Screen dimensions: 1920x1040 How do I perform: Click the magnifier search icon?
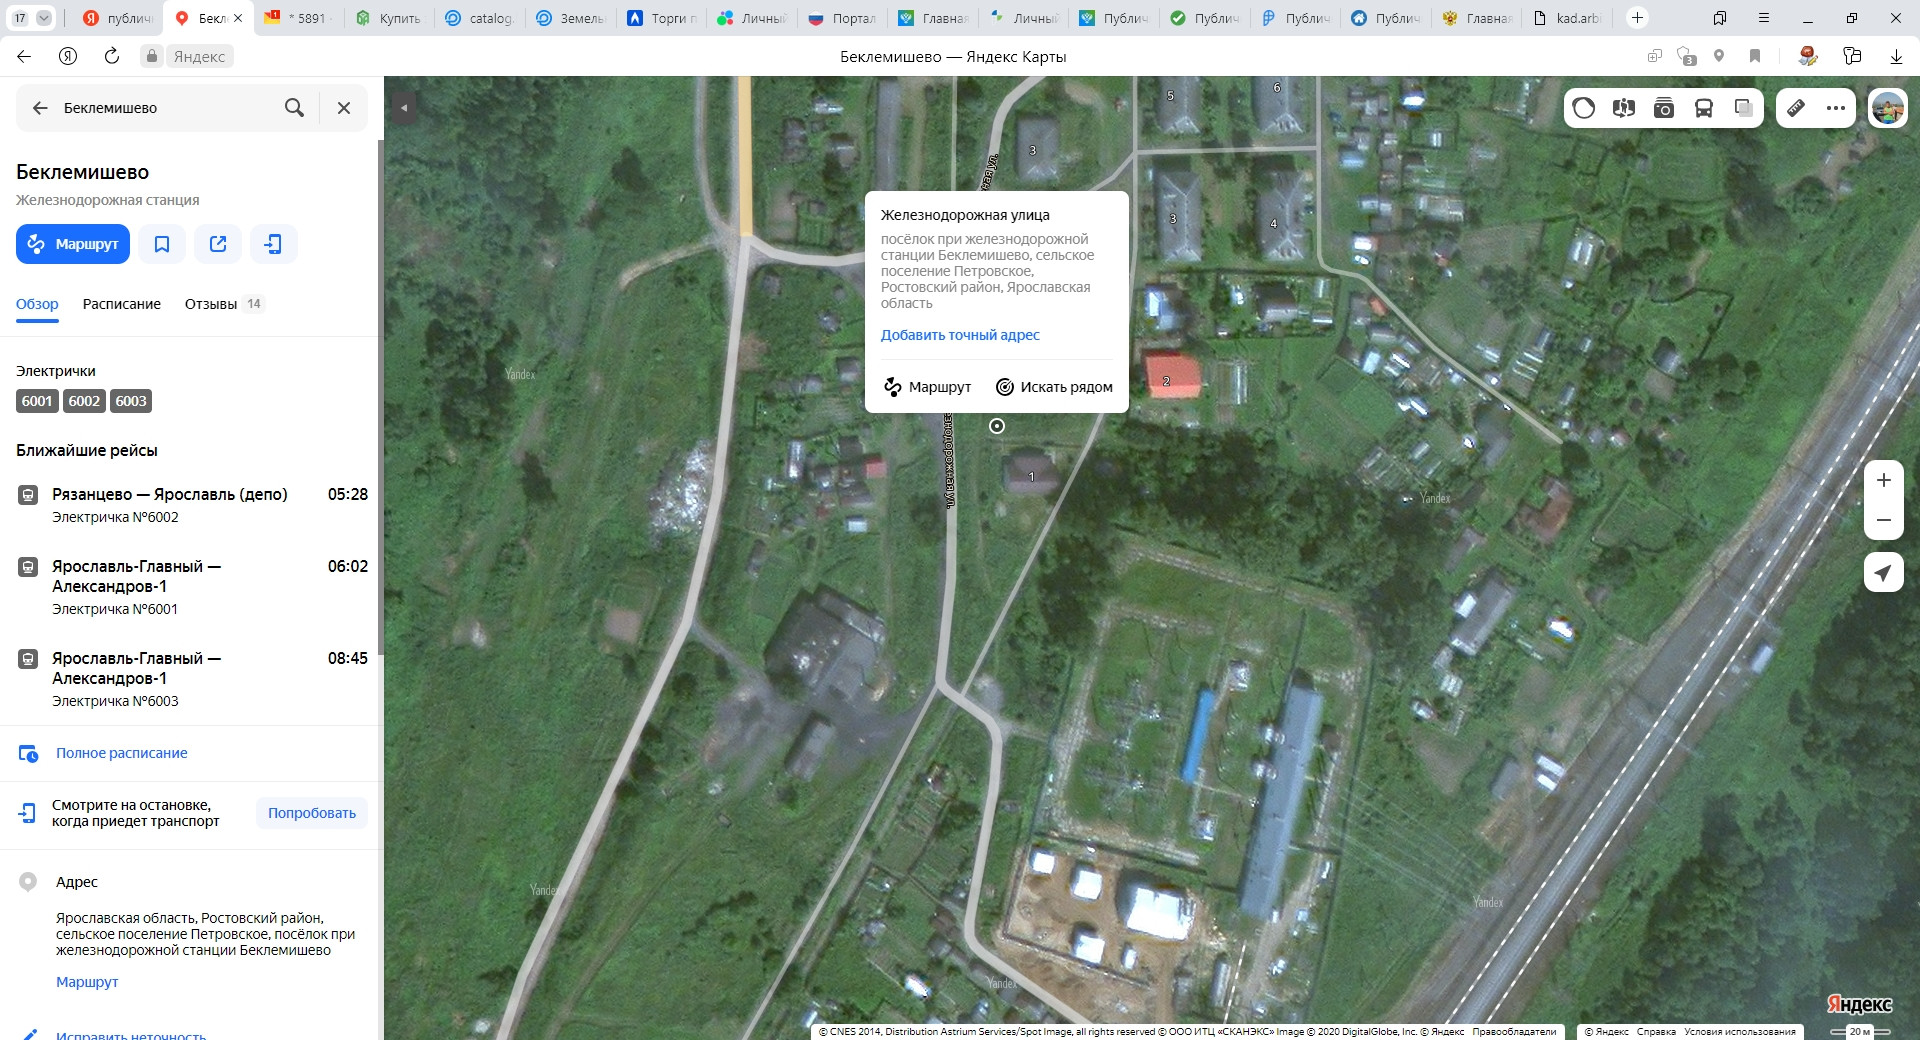pyautogui.click(x=294, y=108)
